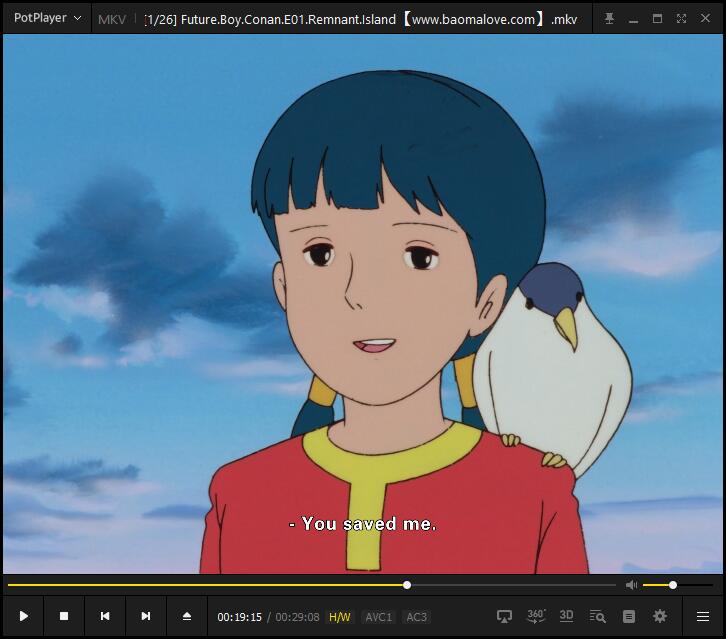
Task: Switch to fullscreen mode
Action: pos(681,19)
